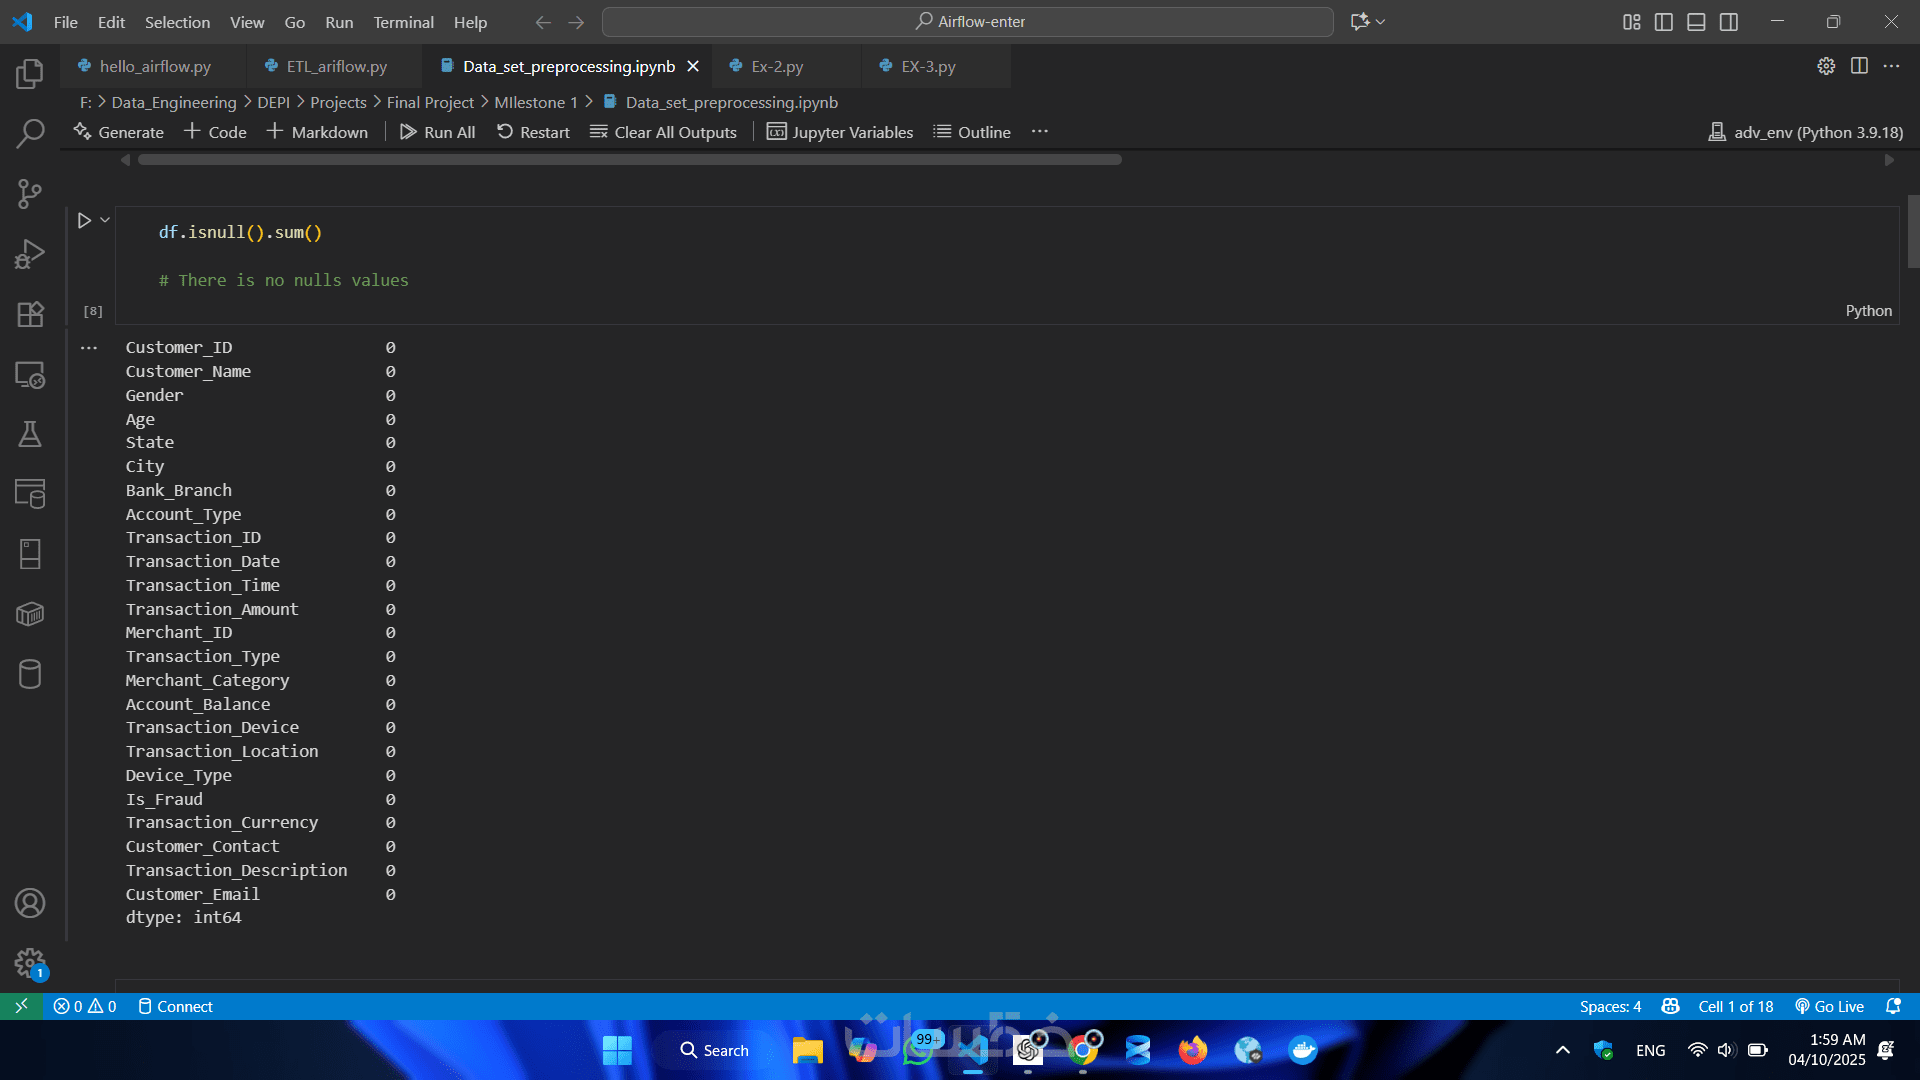Open the Explorer view in activity bar
This screenshot has height=1080, width=1920.
[30, 73]
